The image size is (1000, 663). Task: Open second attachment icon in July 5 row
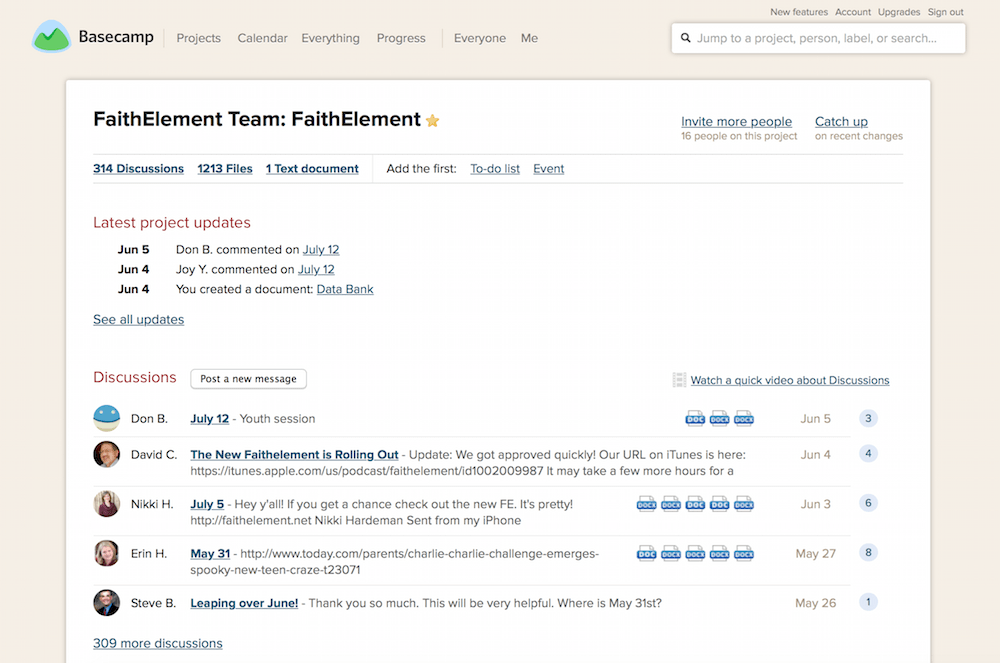(x=671, y=504)
